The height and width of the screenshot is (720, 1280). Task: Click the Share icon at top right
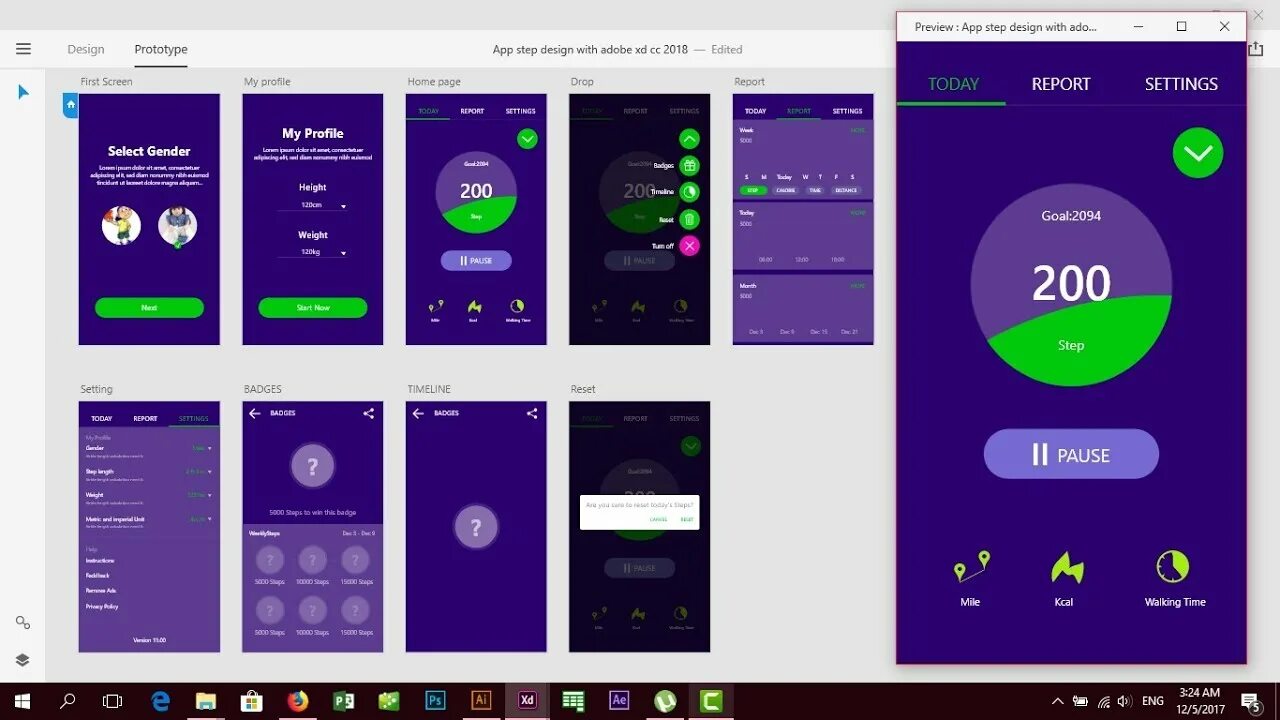(1256, 49)
